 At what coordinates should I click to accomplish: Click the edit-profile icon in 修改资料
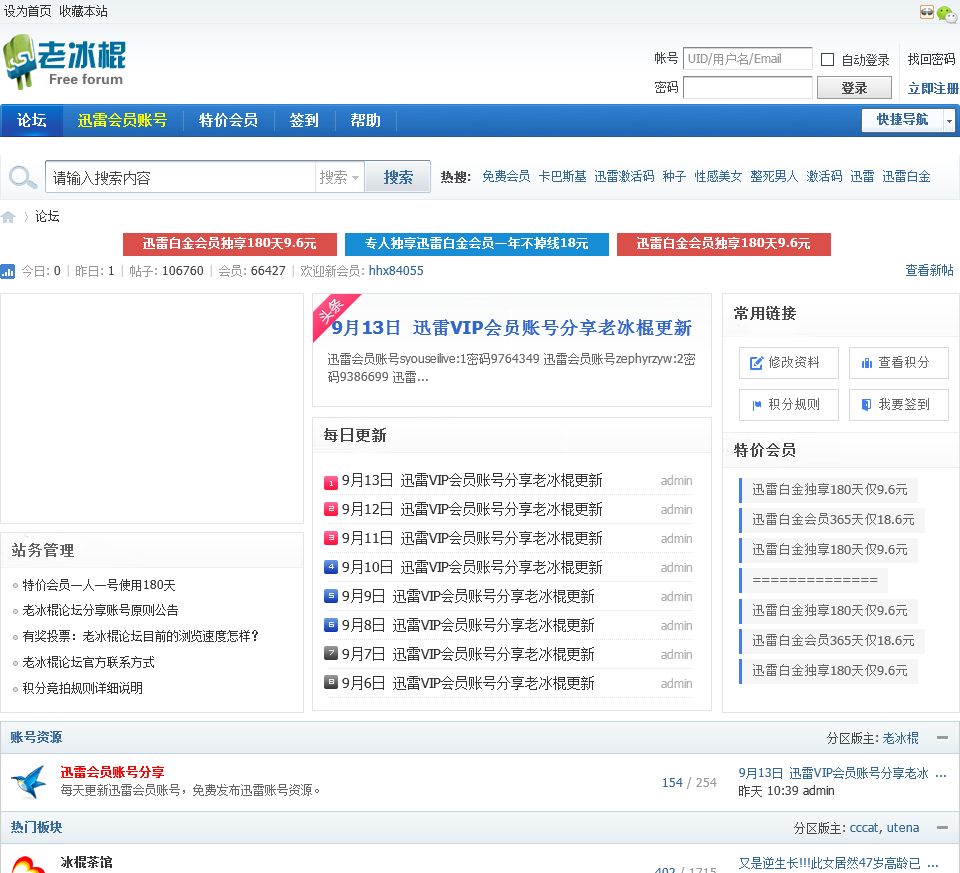tap(757, 363)
